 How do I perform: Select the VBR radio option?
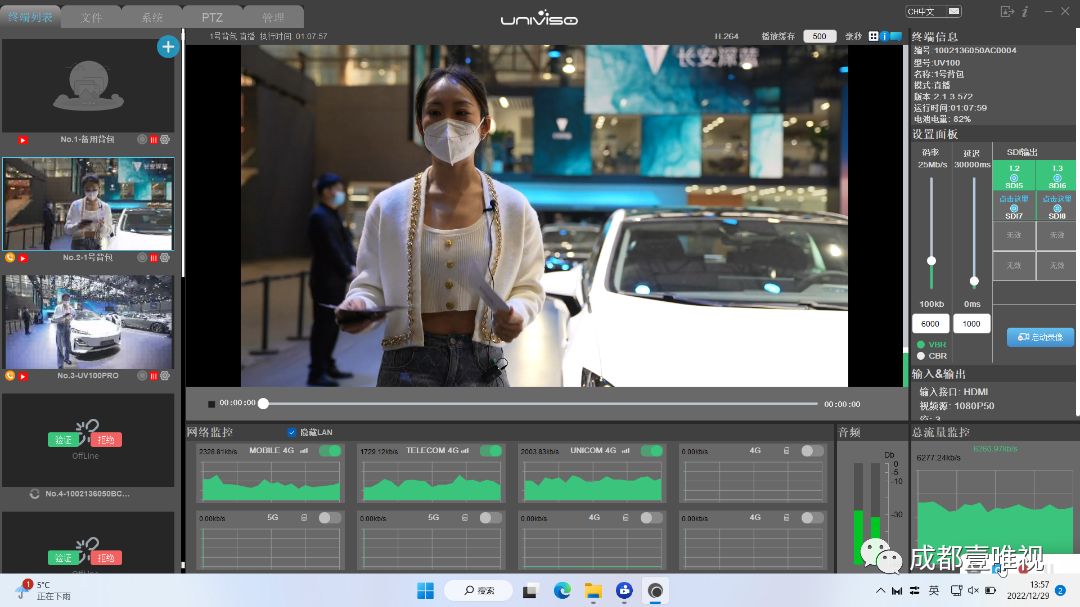pyautogui.click(x=921, y=344)
